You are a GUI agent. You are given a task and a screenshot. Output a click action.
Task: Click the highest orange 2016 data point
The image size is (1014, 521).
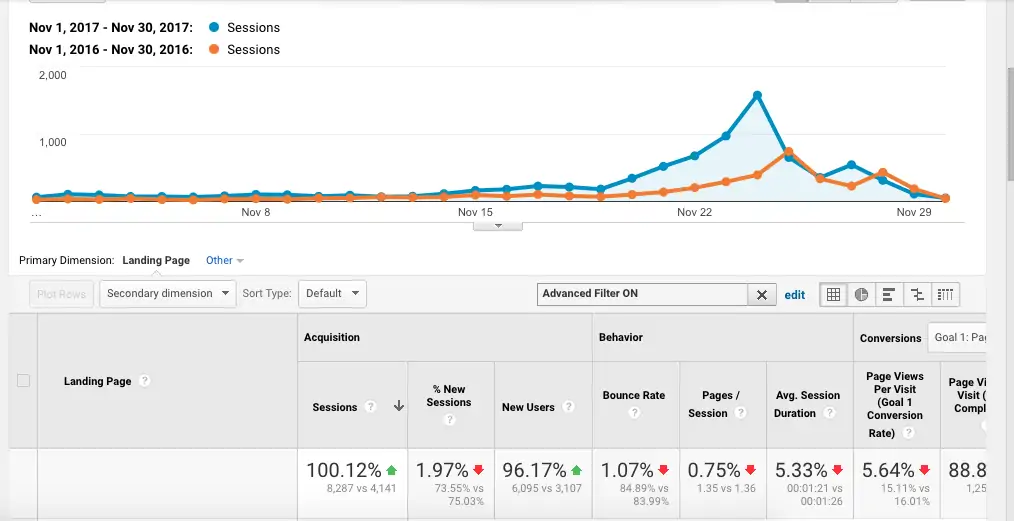(789, 151)
